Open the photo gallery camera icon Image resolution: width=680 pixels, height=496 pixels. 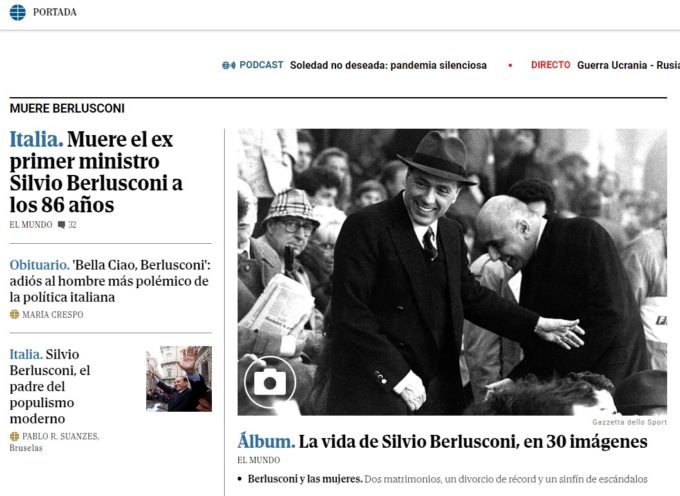[270, 382]
